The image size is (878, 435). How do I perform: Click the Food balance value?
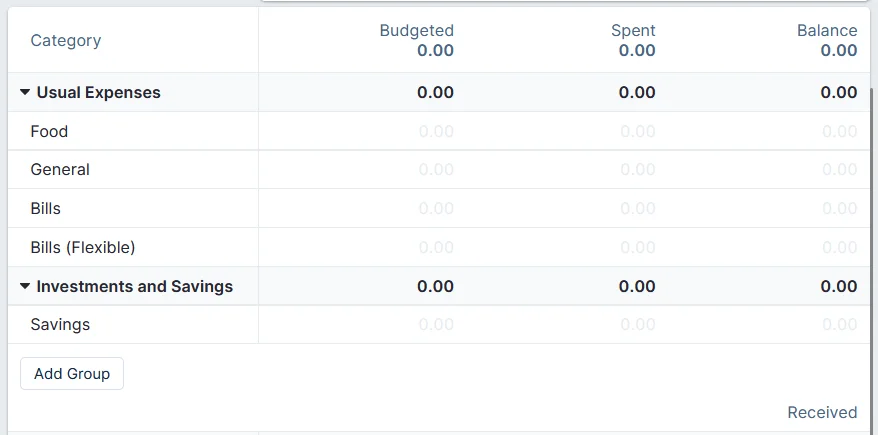(839, 131)
